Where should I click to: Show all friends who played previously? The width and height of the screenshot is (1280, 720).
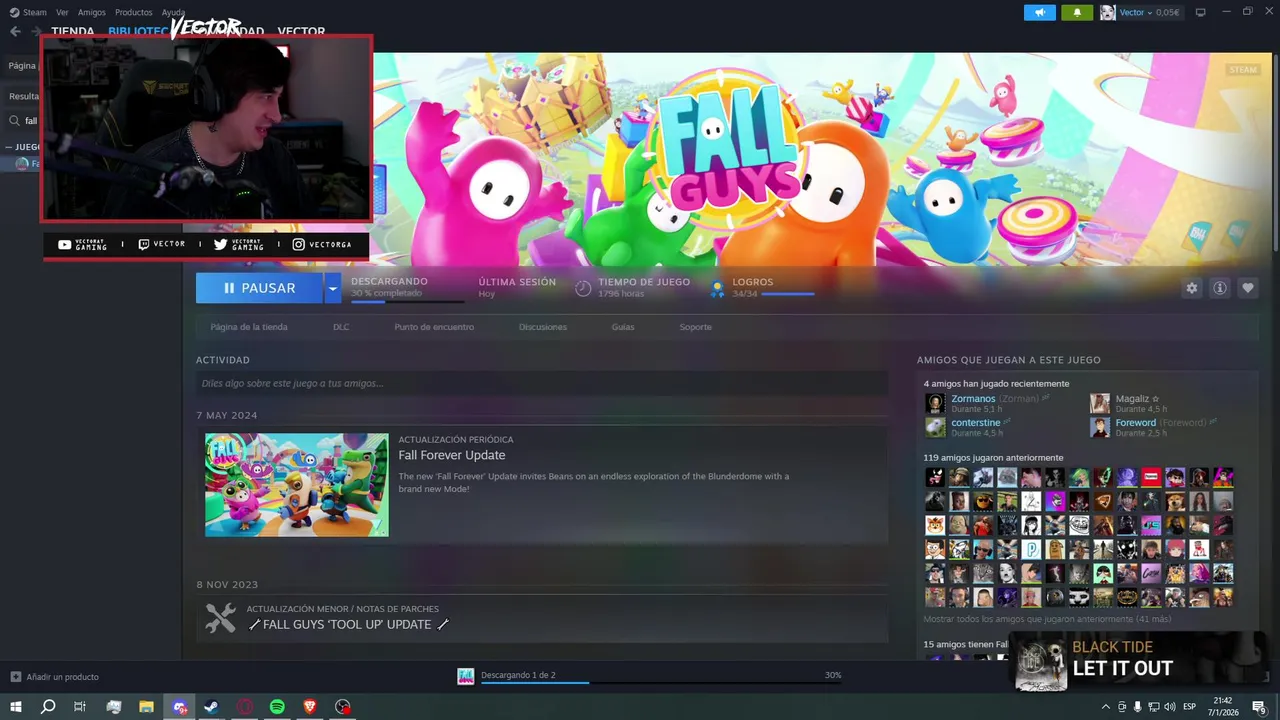(1047, 619)
